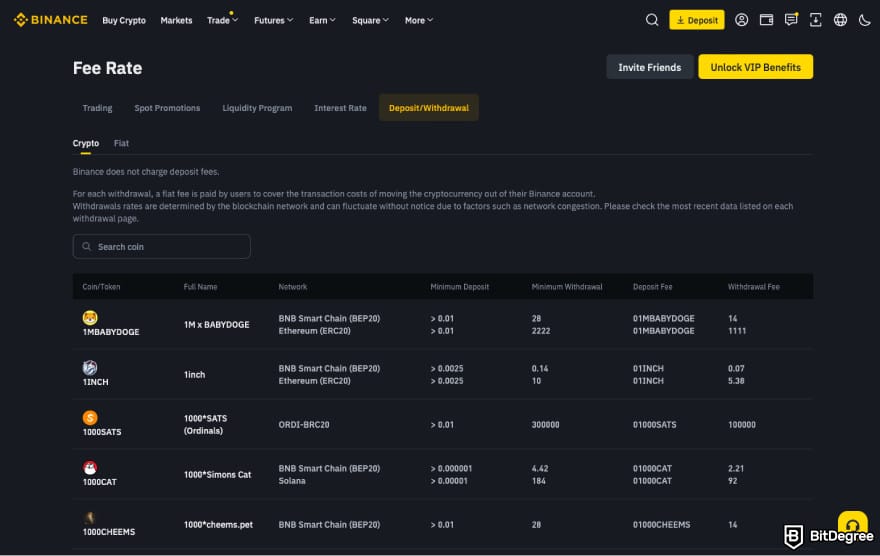Click Solana network in 1000CAT row
The height and width of the screenshot is (556, 880).
292,481
